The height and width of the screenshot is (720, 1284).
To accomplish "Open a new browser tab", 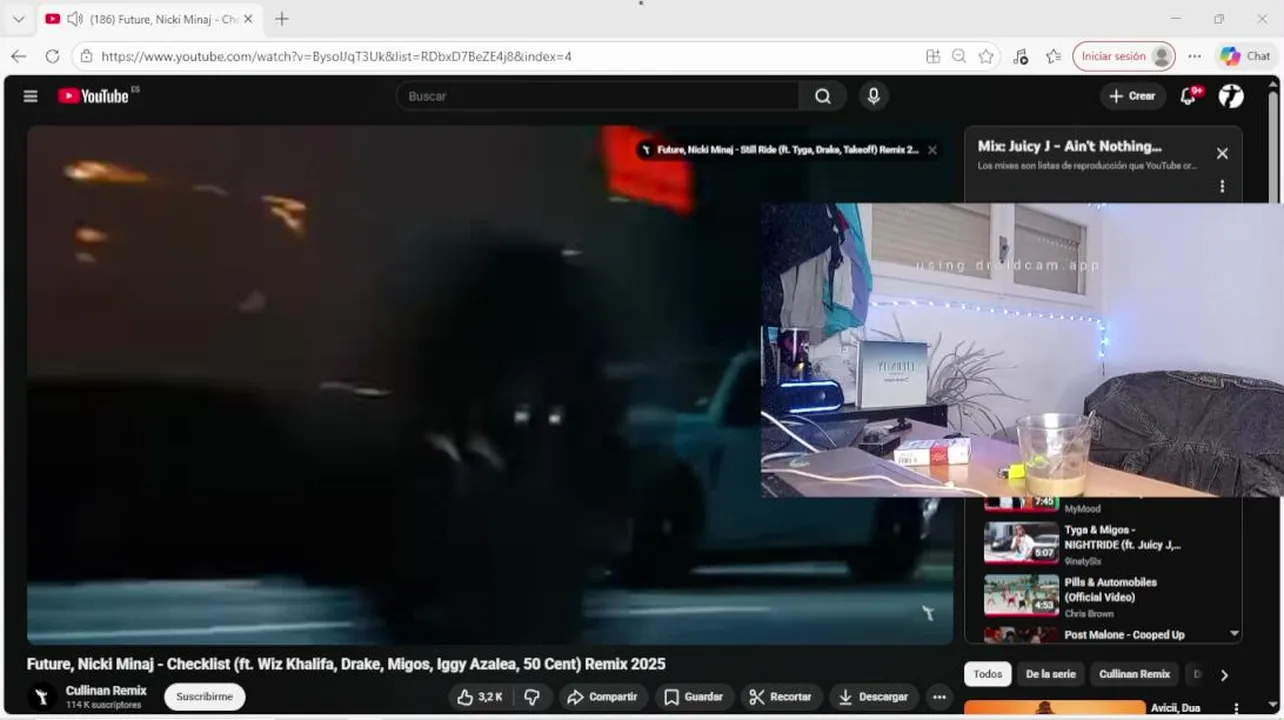I will (282, 19).
